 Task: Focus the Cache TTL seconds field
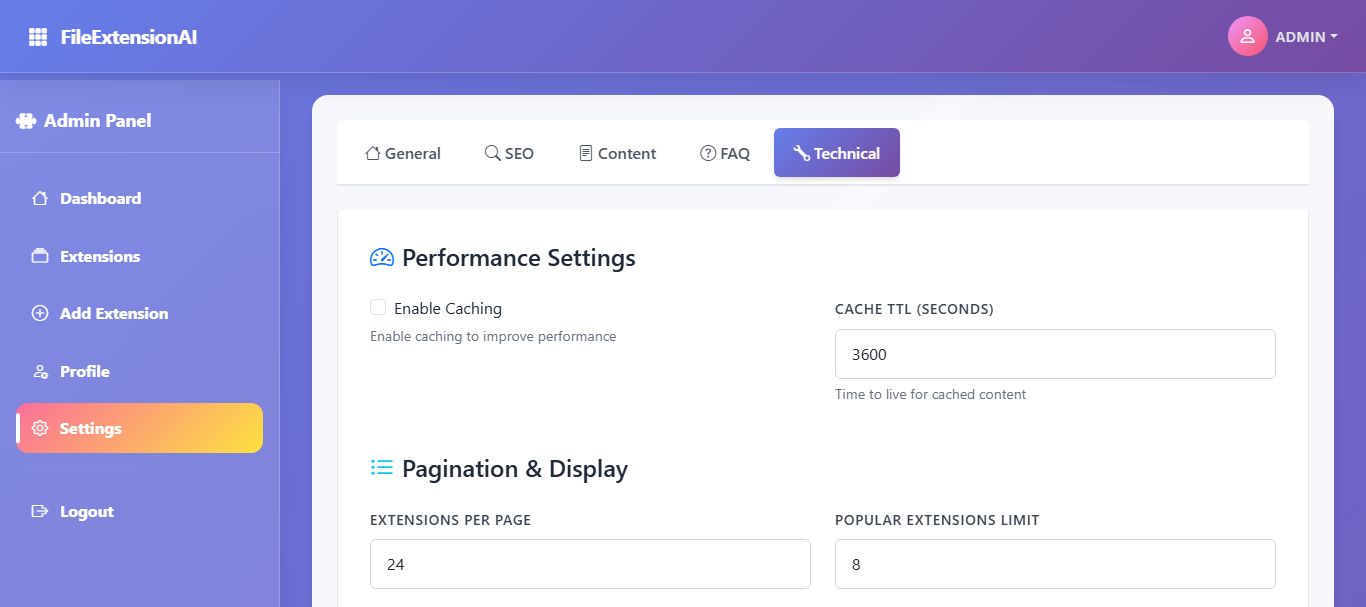pyautogui.click(x=1055, y=354)
